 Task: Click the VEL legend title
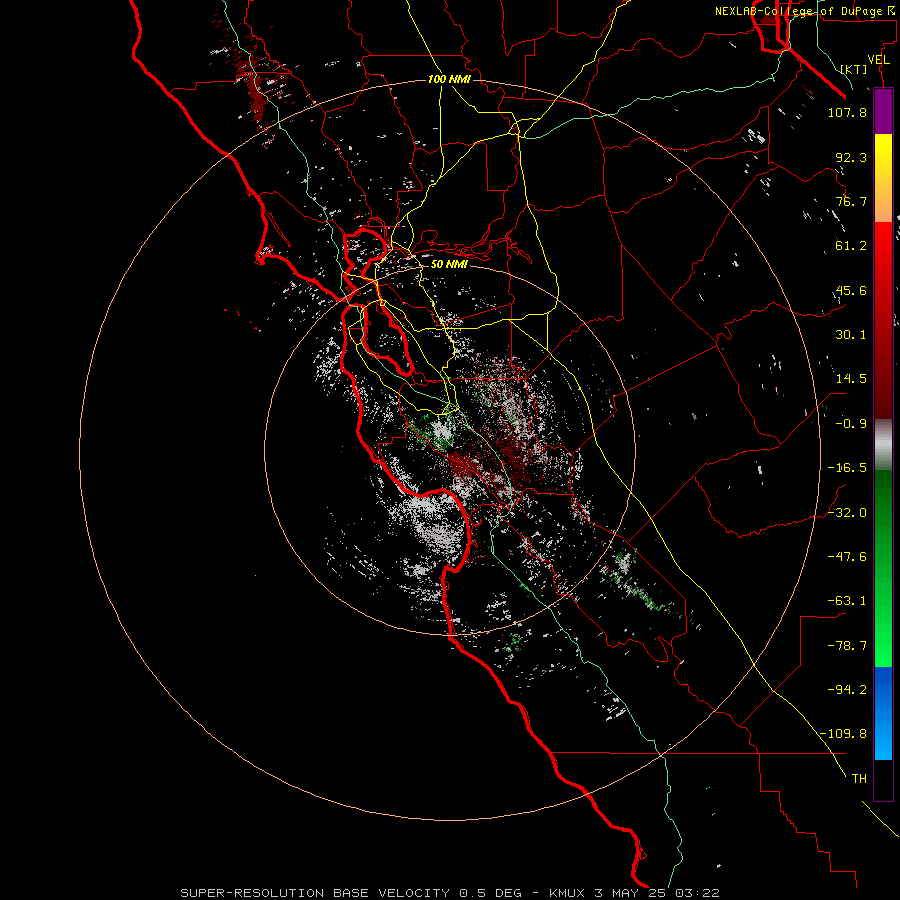tap(878, 60)
